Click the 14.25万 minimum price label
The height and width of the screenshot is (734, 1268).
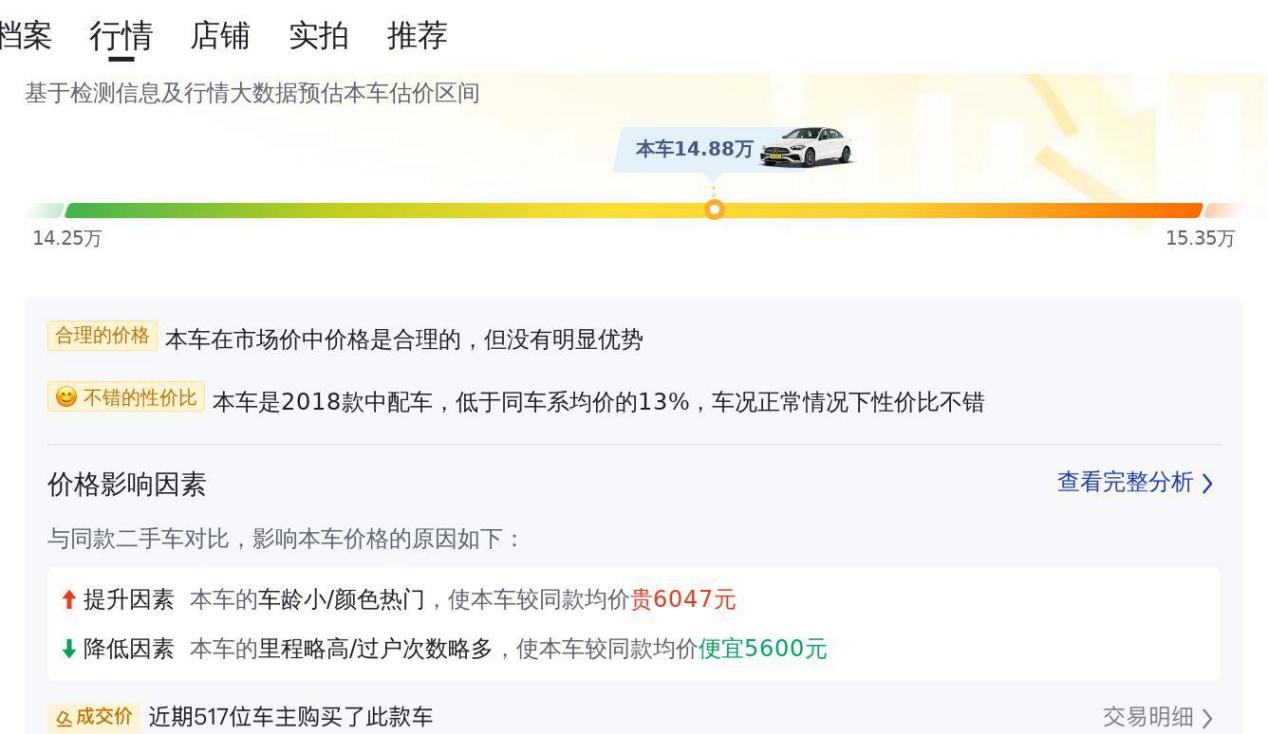(x=59, y=239)
